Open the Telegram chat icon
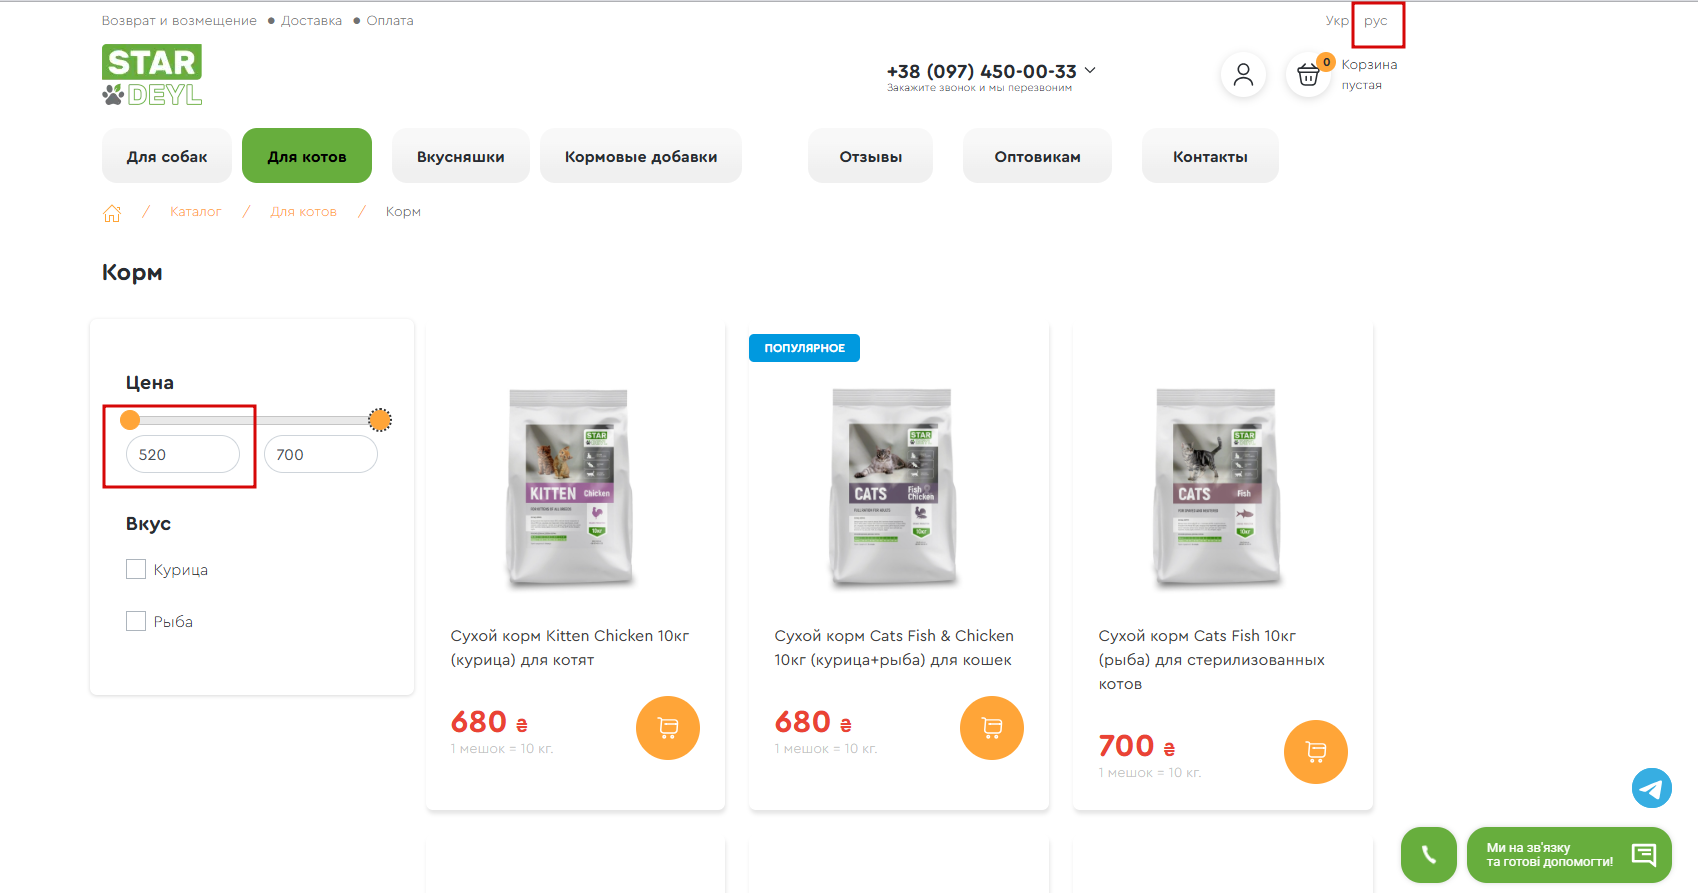1698x893 pixels. coord(1652,788)
